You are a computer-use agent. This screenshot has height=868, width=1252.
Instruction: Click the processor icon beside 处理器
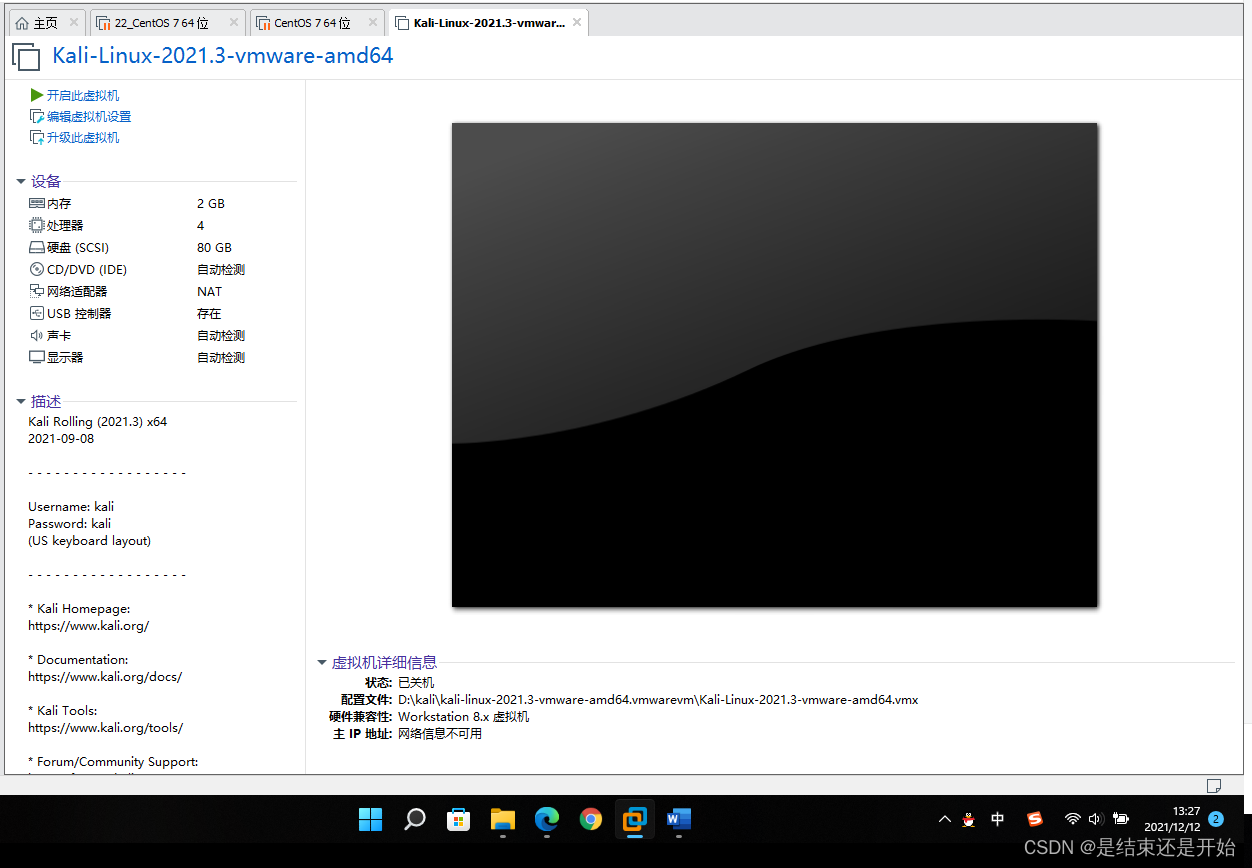point(37,225)
